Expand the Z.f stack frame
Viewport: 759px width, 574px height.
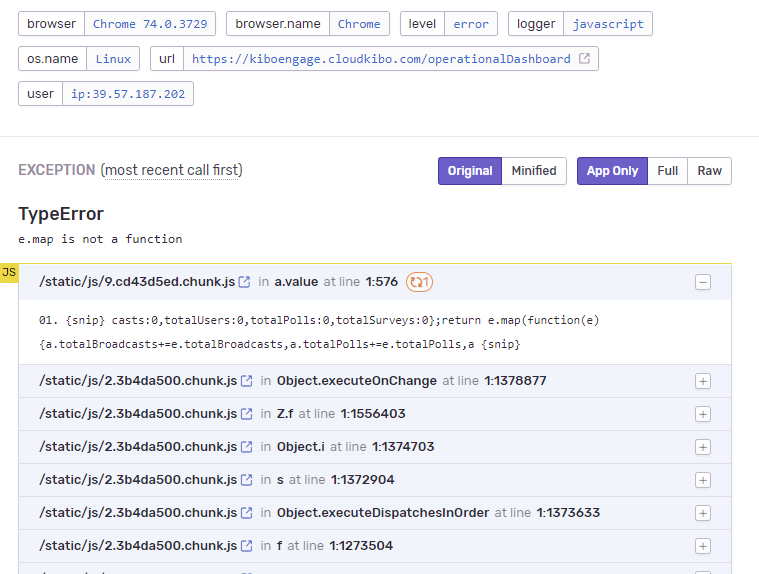pos(703,414)
